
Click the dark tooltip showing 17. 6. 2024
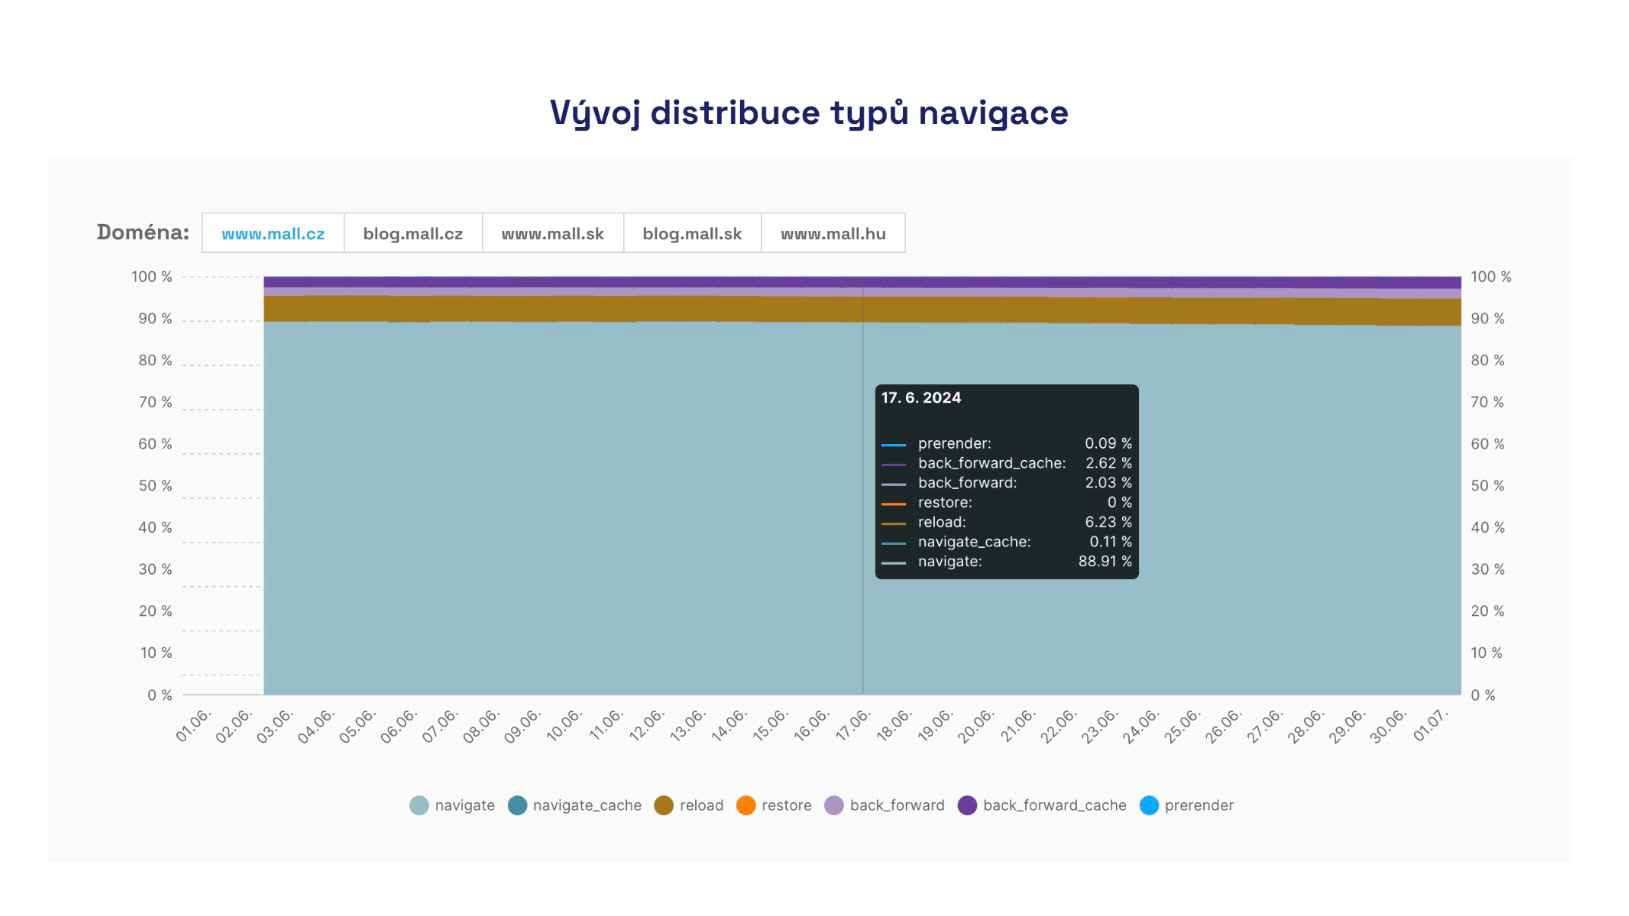(x=1006, y=482)
